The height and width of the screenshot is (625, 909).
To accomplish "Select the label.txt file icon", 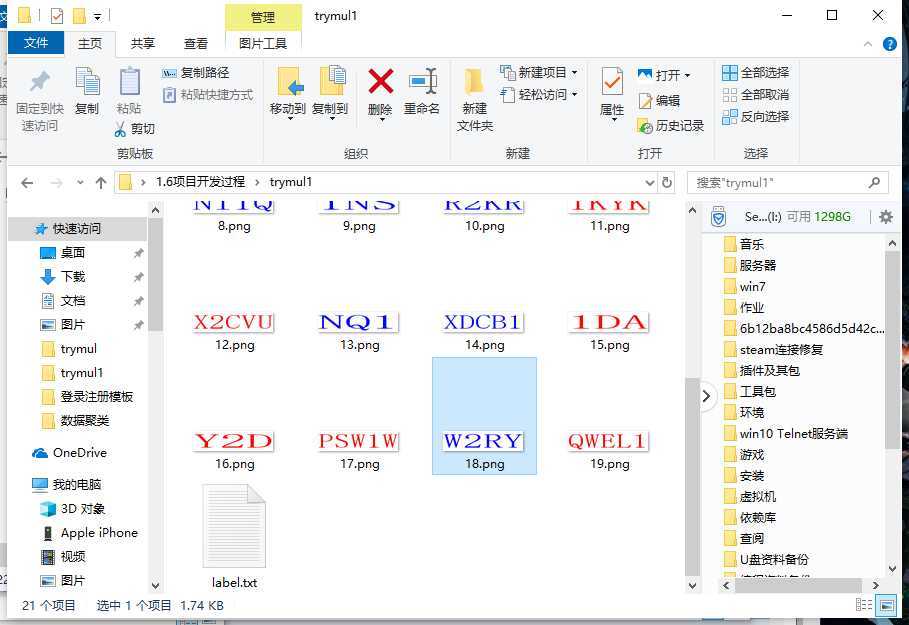I will pyautogui.click(x=234, y=526).
